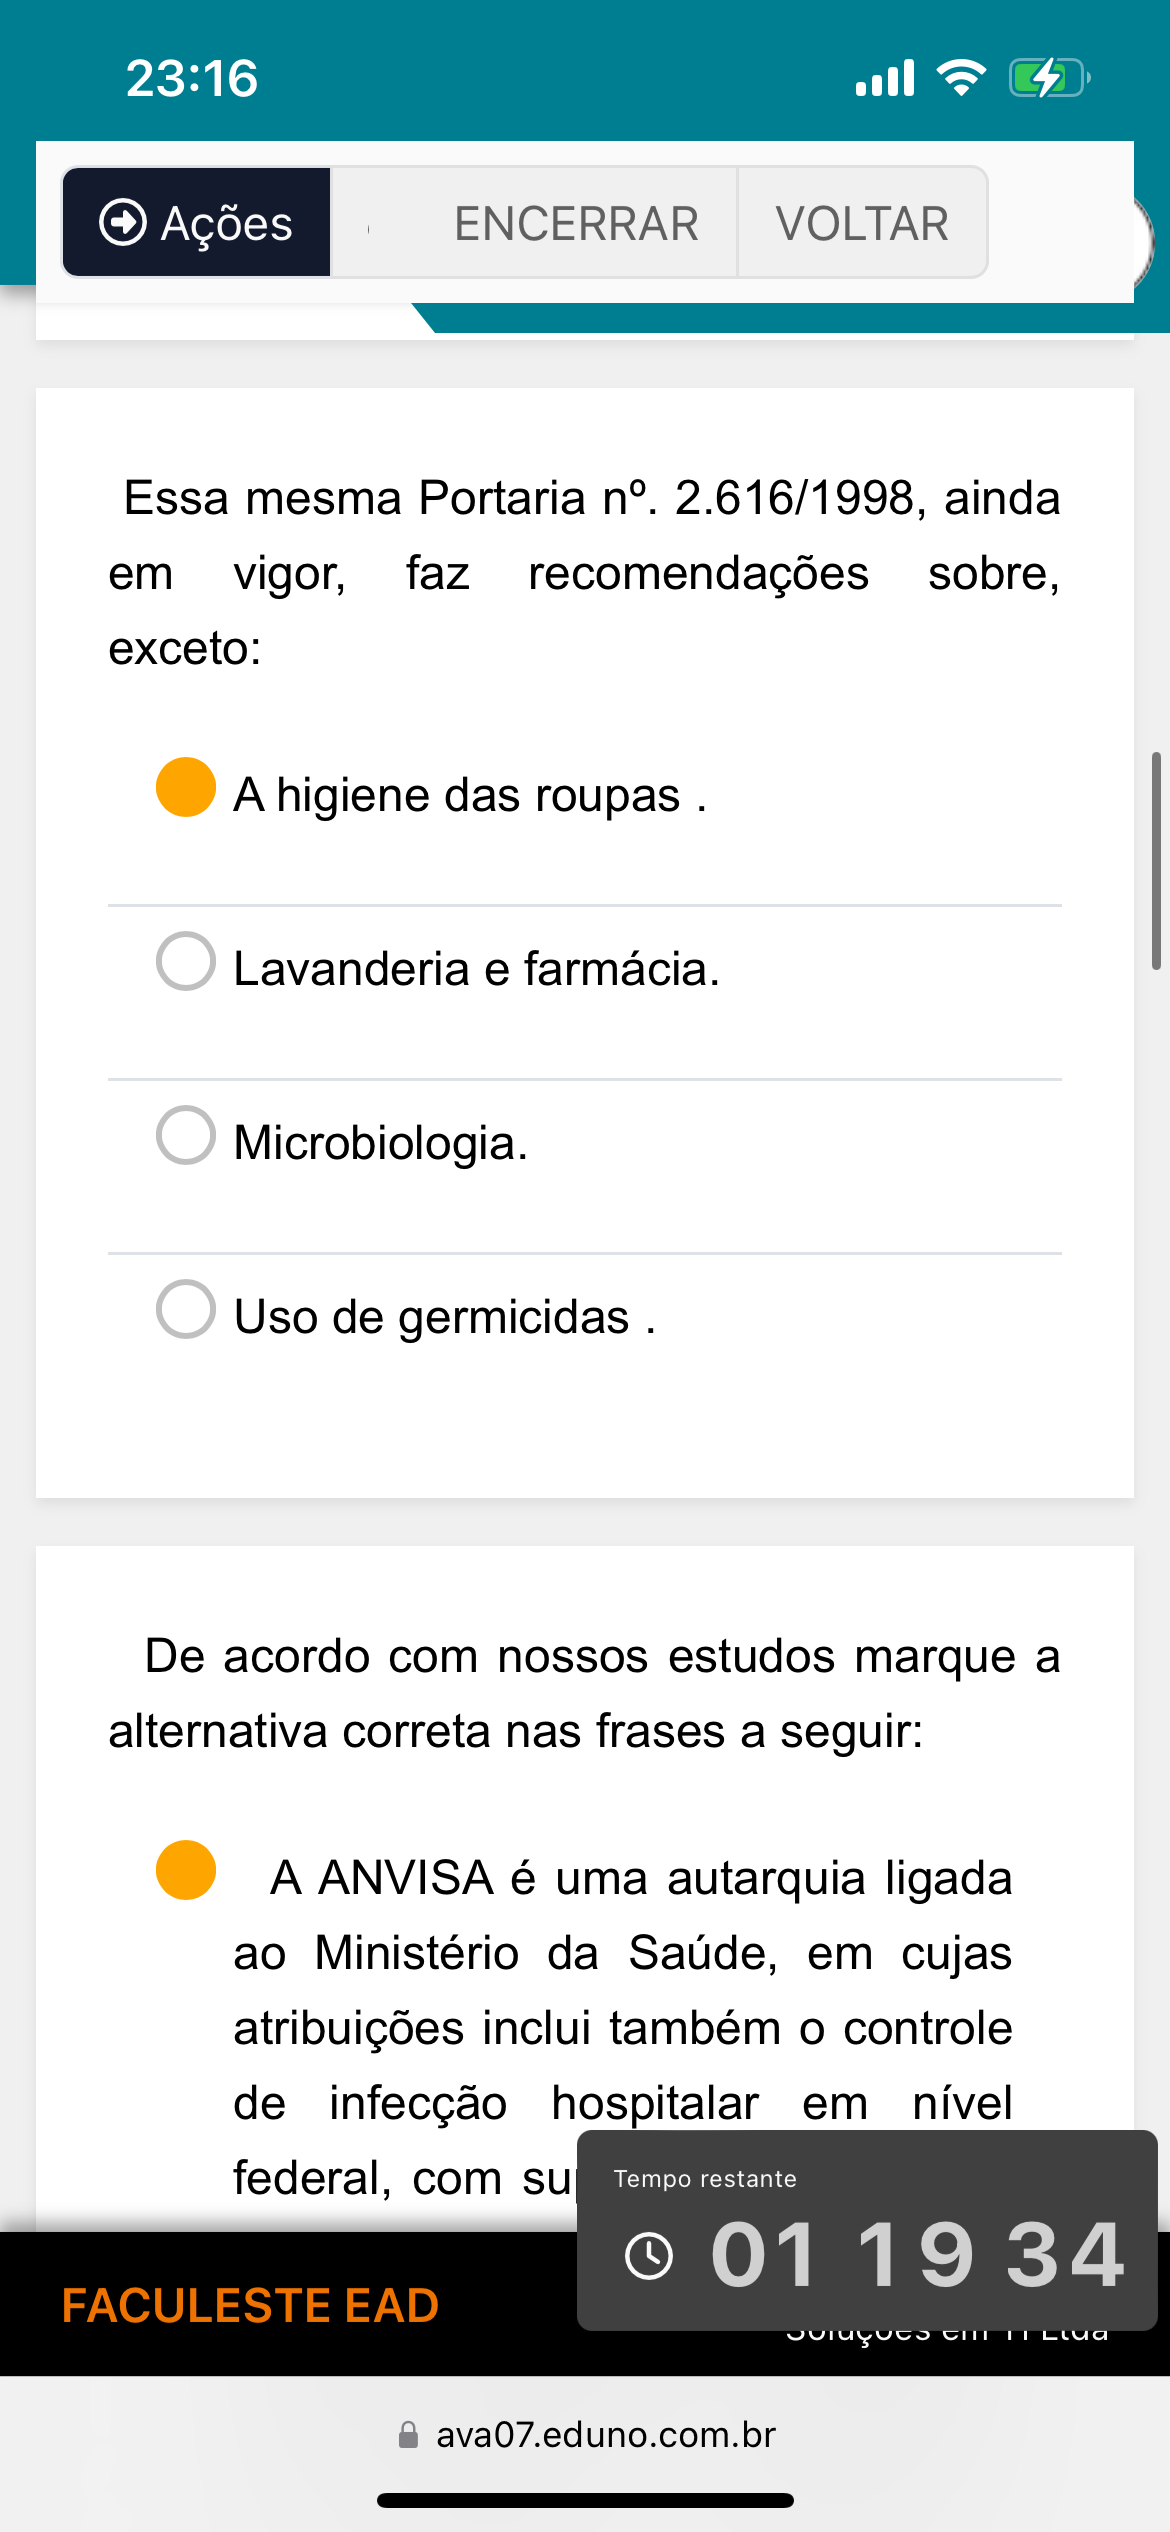Pick the 'Uso de germicidas' radio option
Viewport: 1170px width, 2532px height.
(x=186, y=1310)
